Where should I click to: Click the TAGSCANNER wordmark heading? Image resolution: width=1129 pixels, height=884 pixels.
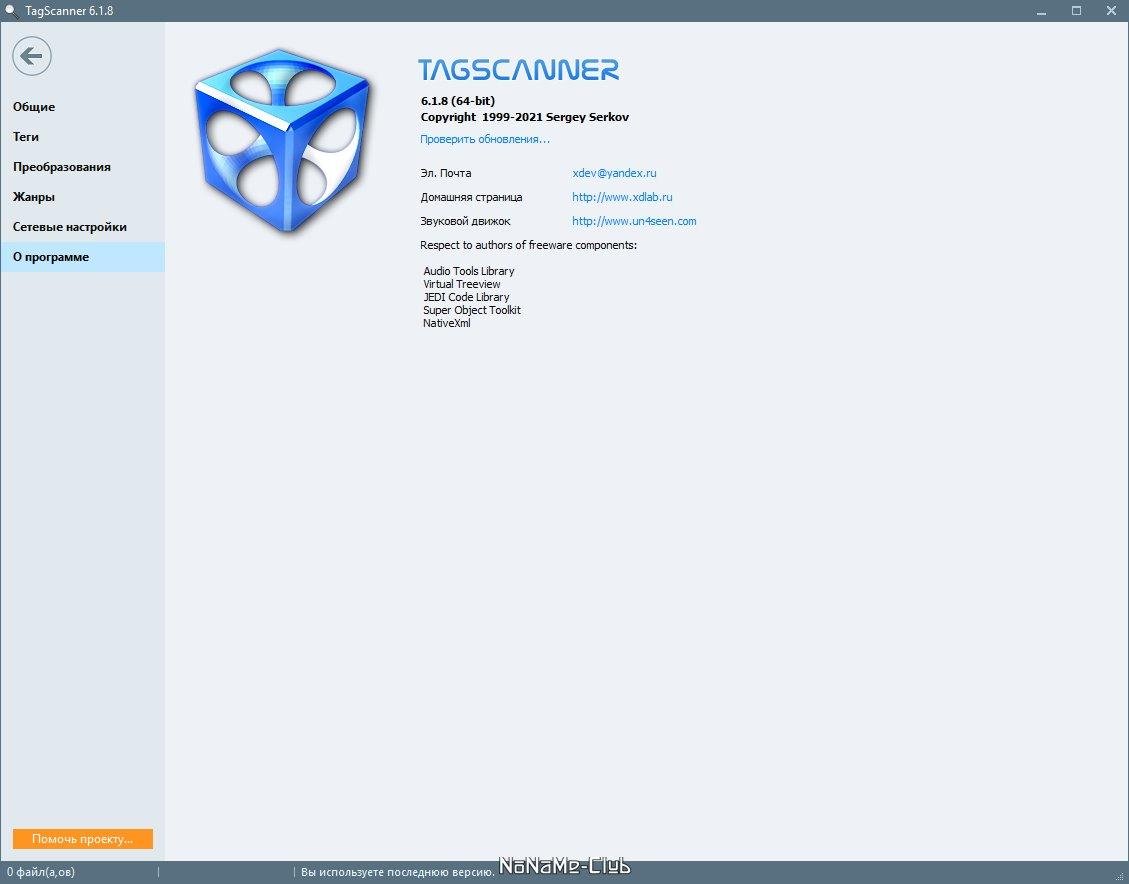pyautogui.click(x=518, y=70)
